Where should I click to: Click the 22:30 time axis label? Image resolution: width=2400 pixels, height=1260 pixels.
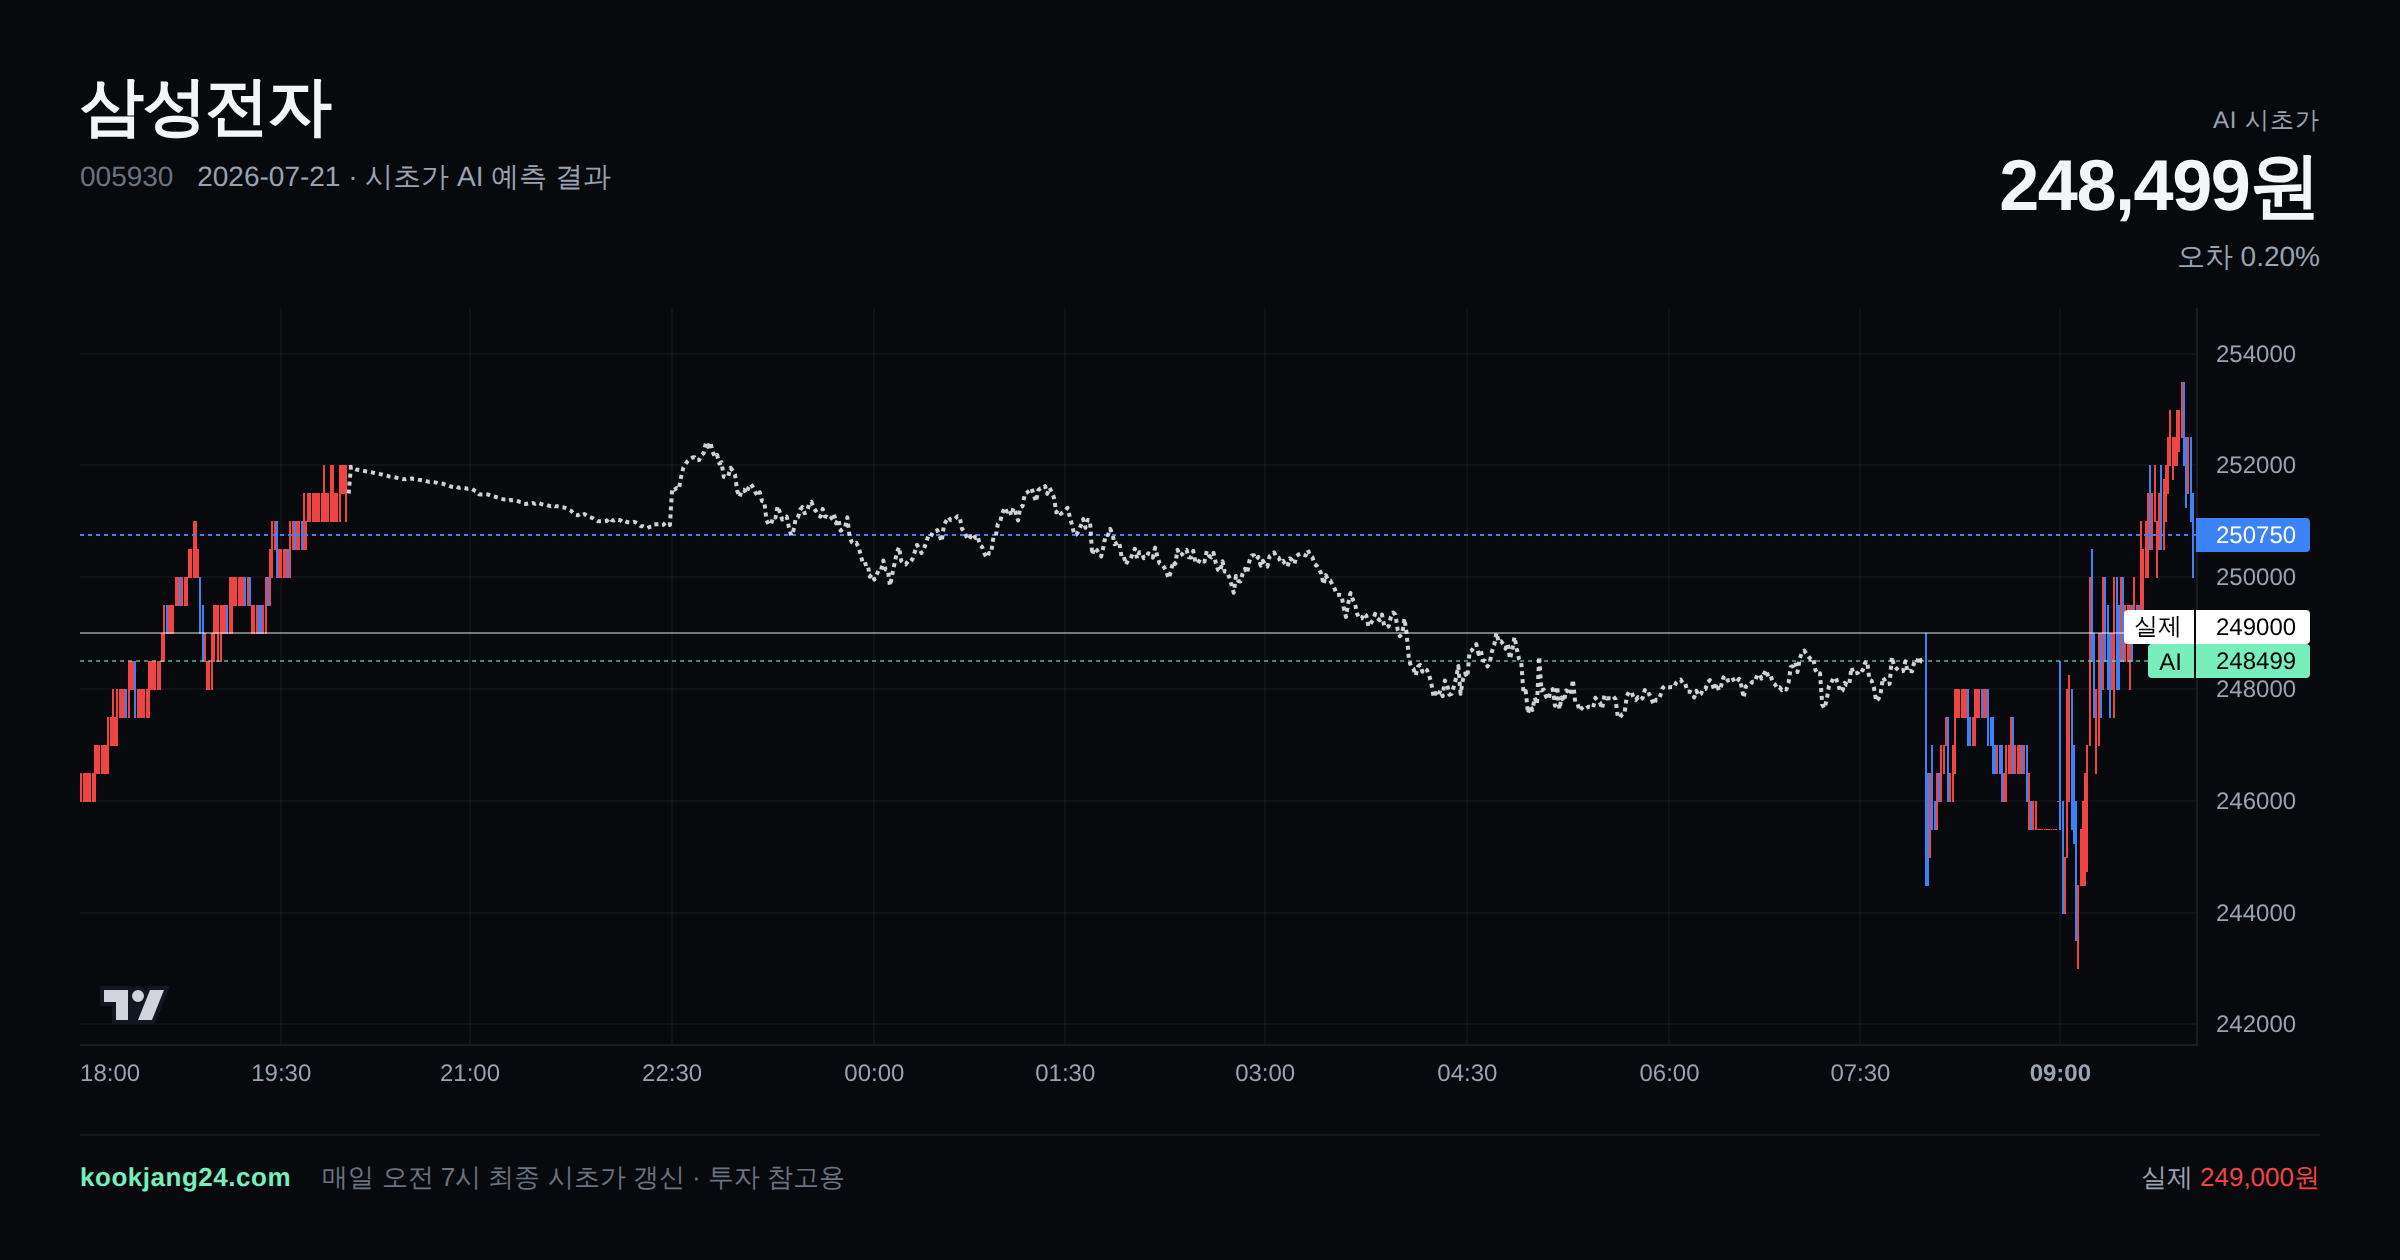tap(672, 1073)
